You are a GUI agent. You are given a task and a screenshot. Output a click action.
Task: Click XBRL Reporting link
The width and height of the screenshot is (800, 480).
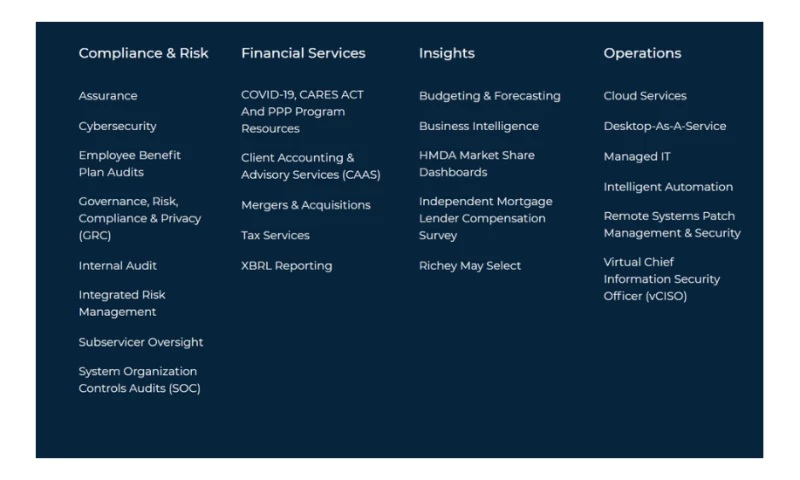(x=286, y=266)
